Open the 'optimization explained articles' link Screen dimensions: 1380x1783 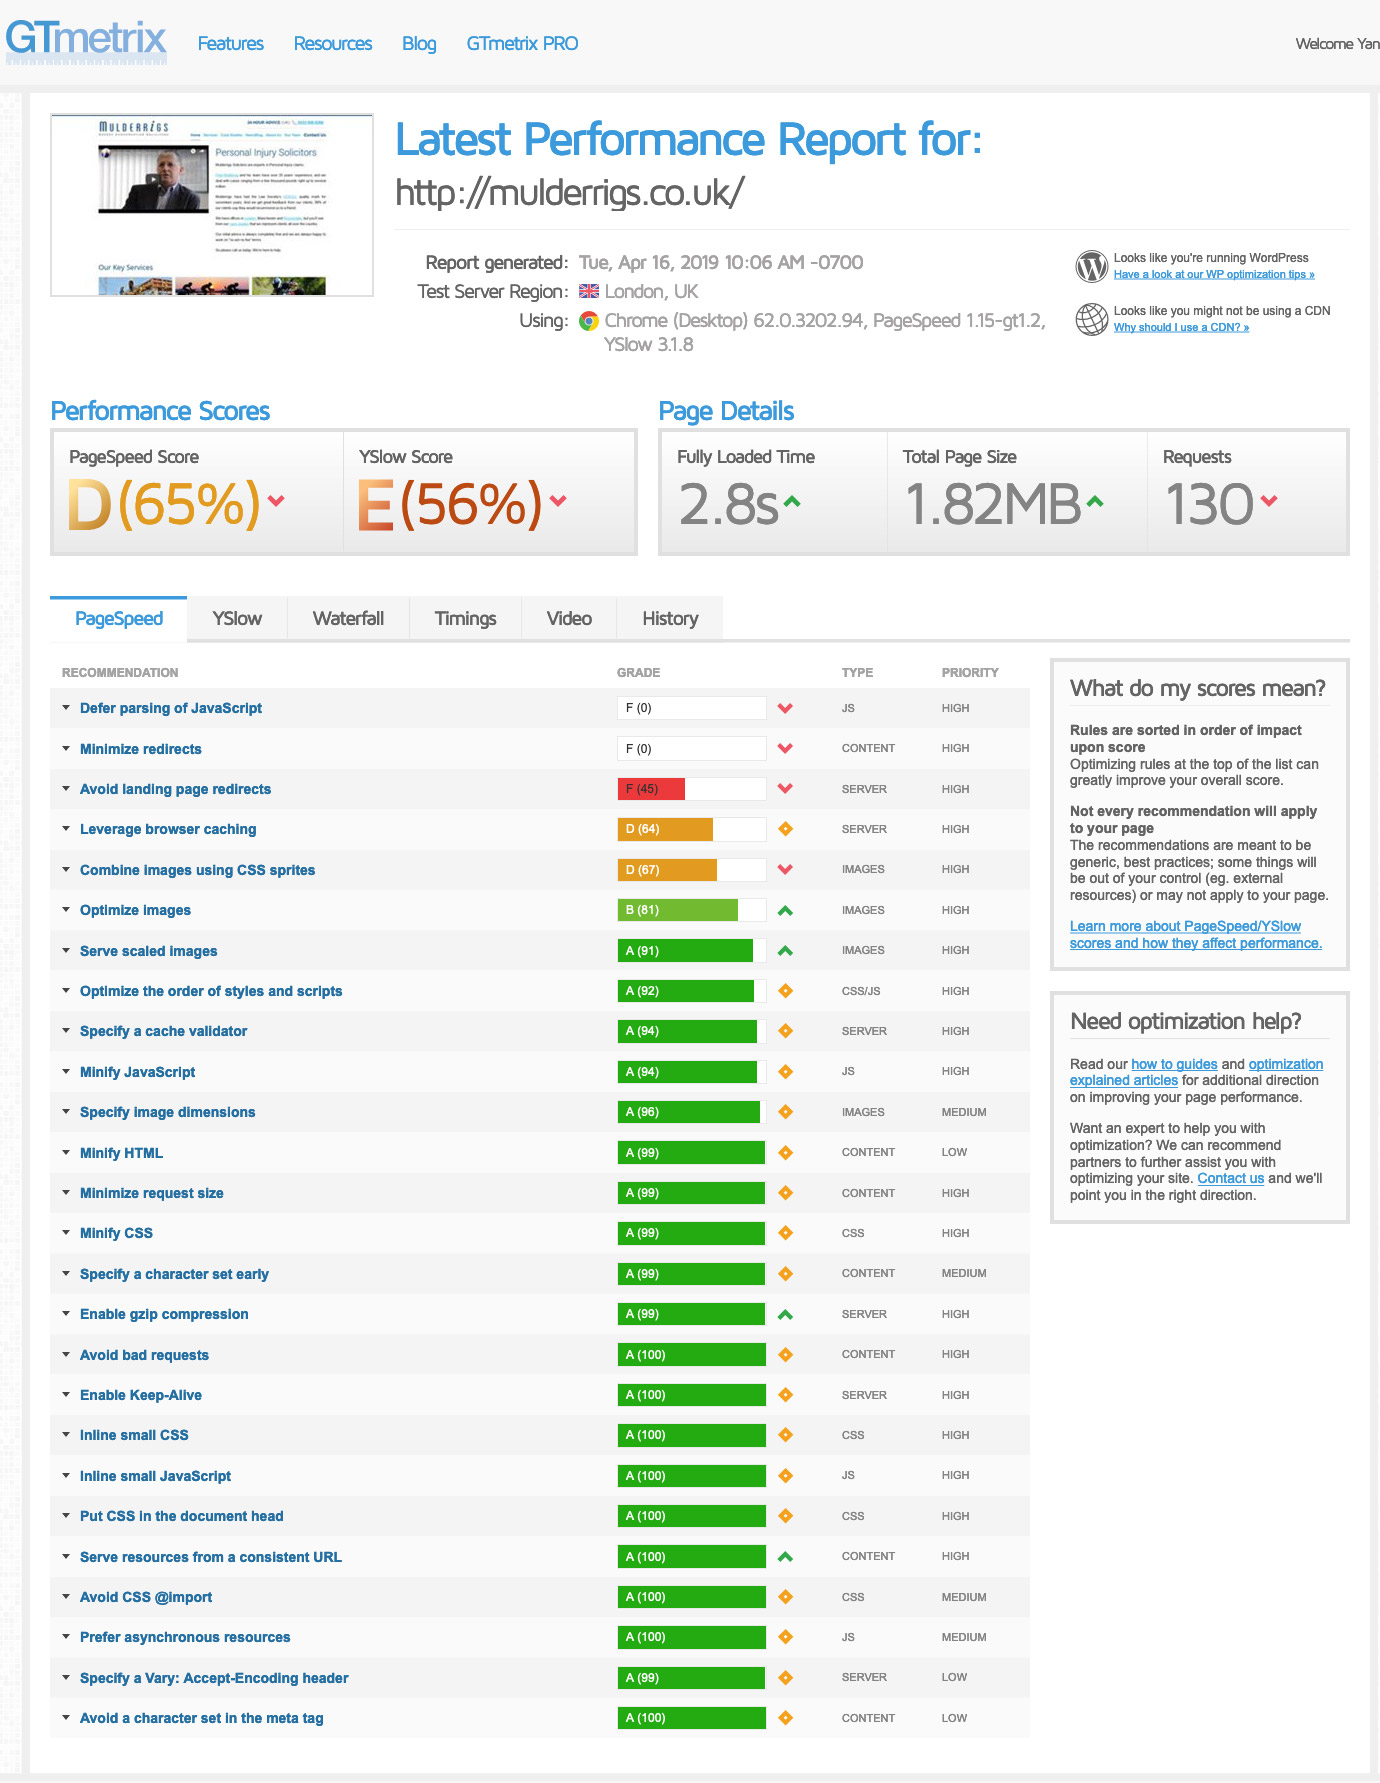1196,1072
